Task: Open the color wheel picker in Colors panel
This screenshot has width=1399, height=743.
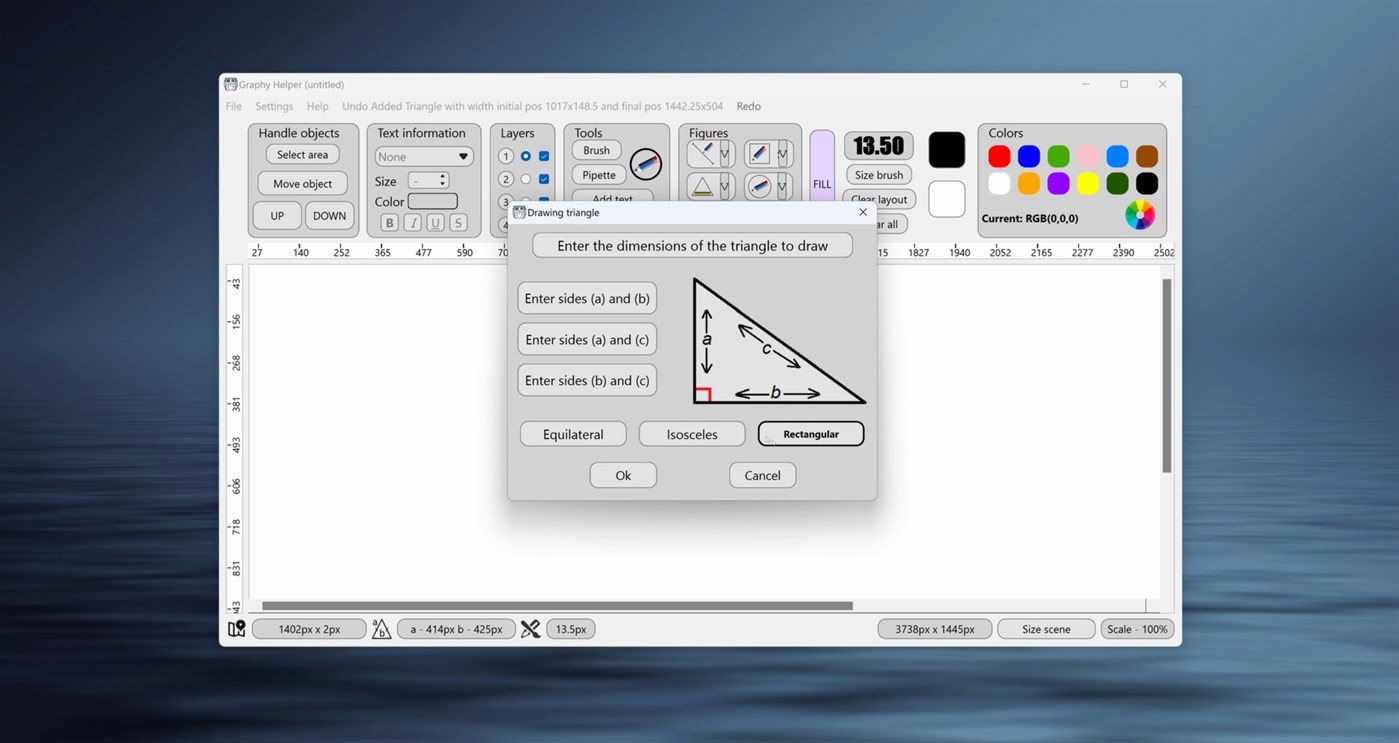Action: (x=1139, y=214)
